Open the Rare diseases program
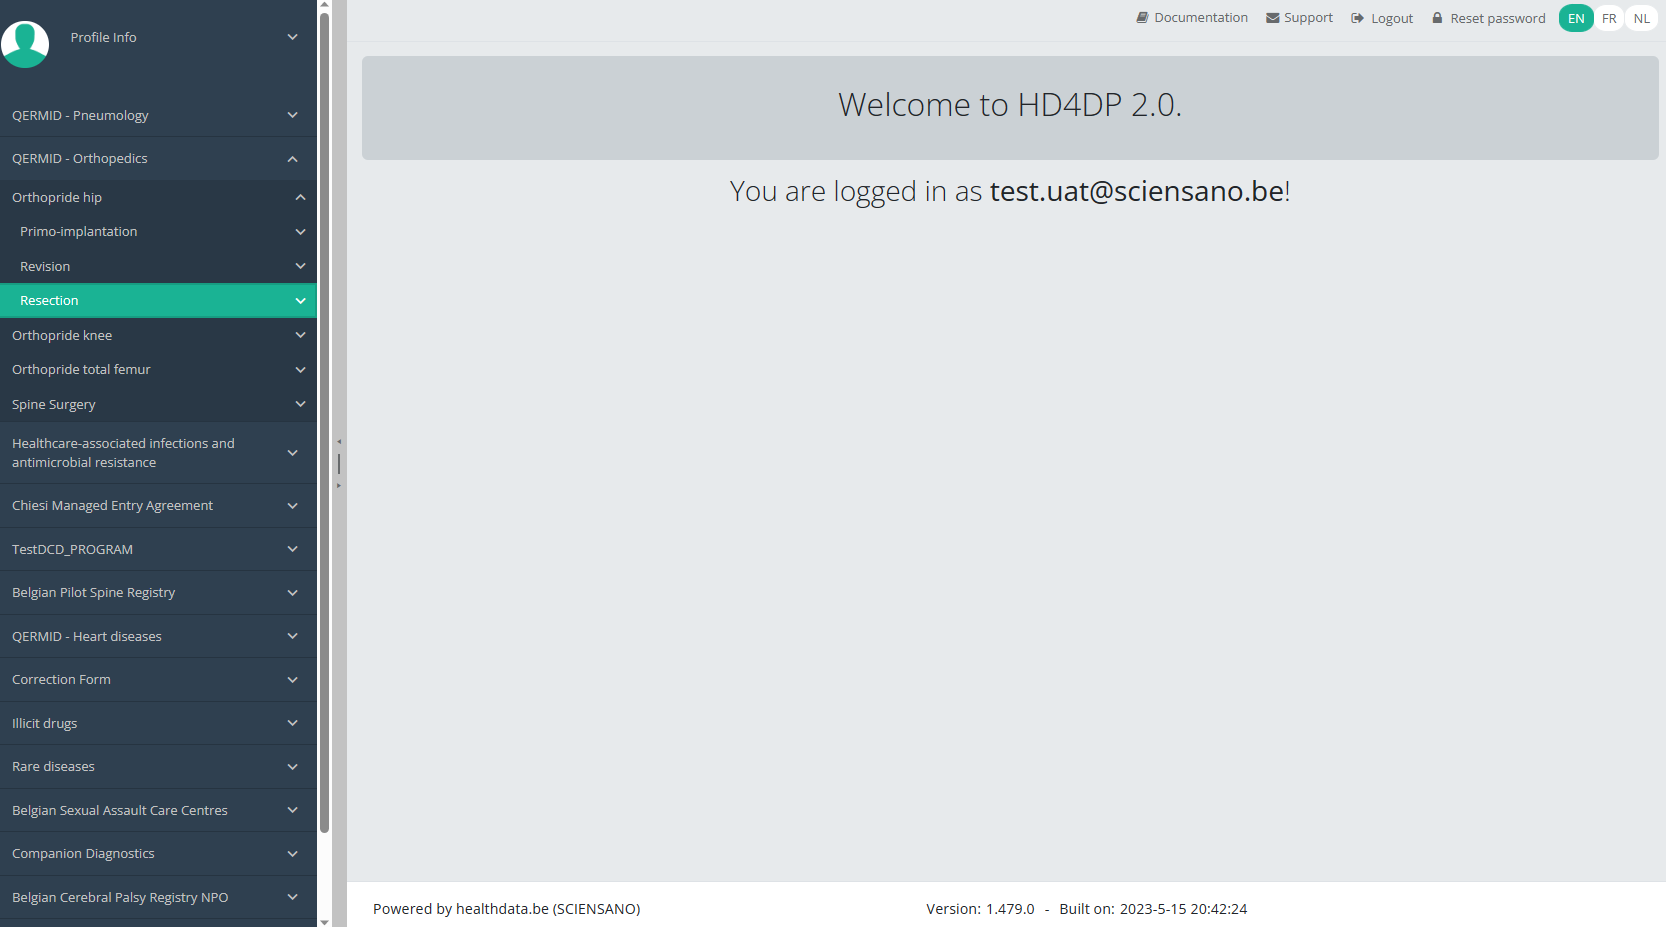The height and width of the screenshot is (927, 1666). (x=53, y=767)
